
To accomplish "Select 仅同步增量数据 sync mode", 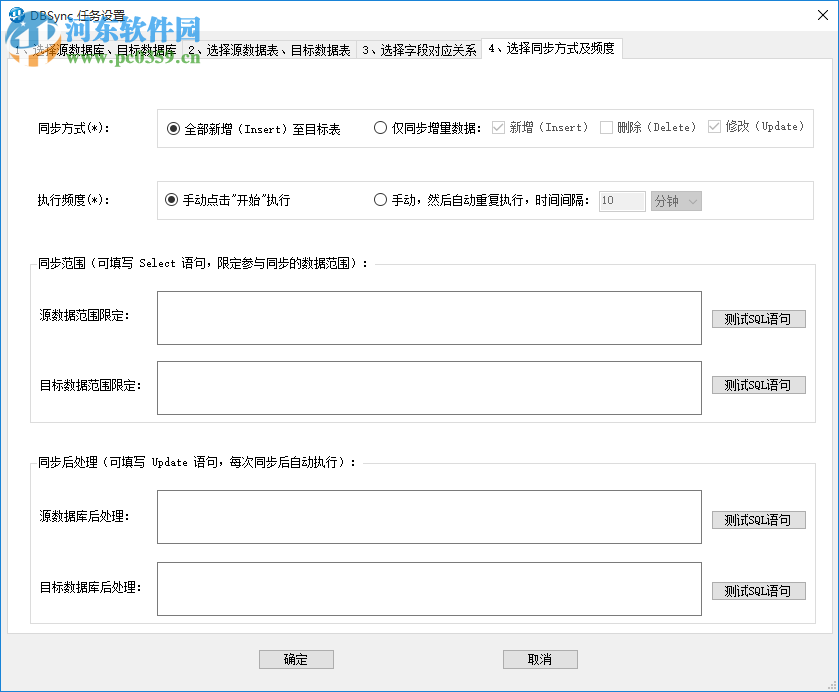I will coord(381,127).
